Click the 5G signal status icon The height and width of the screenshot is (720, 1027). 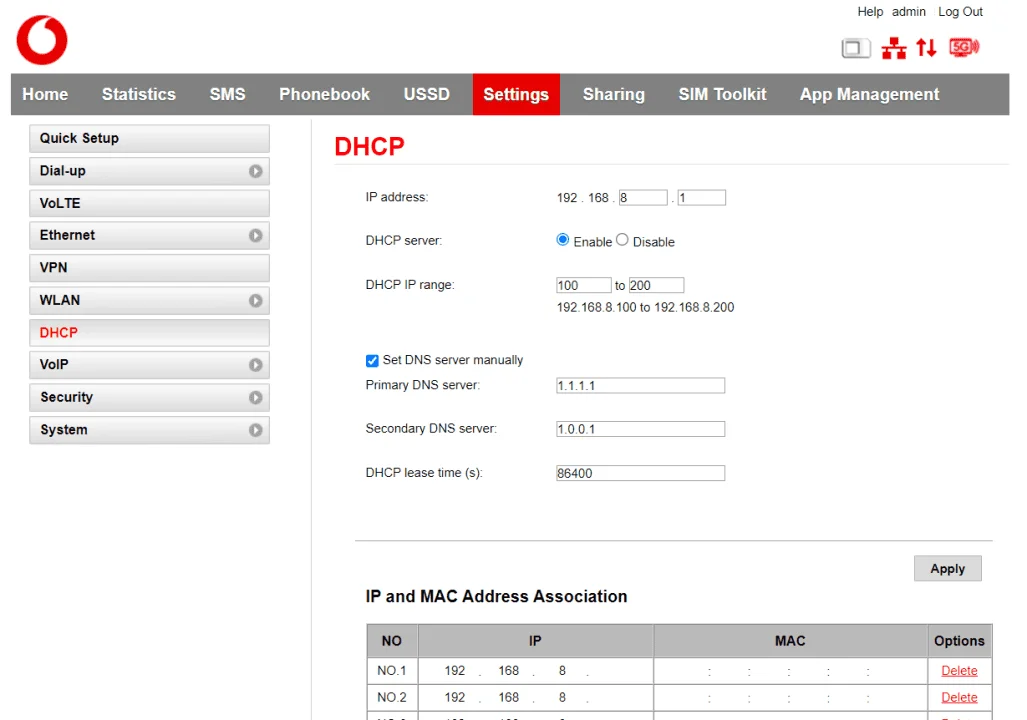(x=964, y=47)
